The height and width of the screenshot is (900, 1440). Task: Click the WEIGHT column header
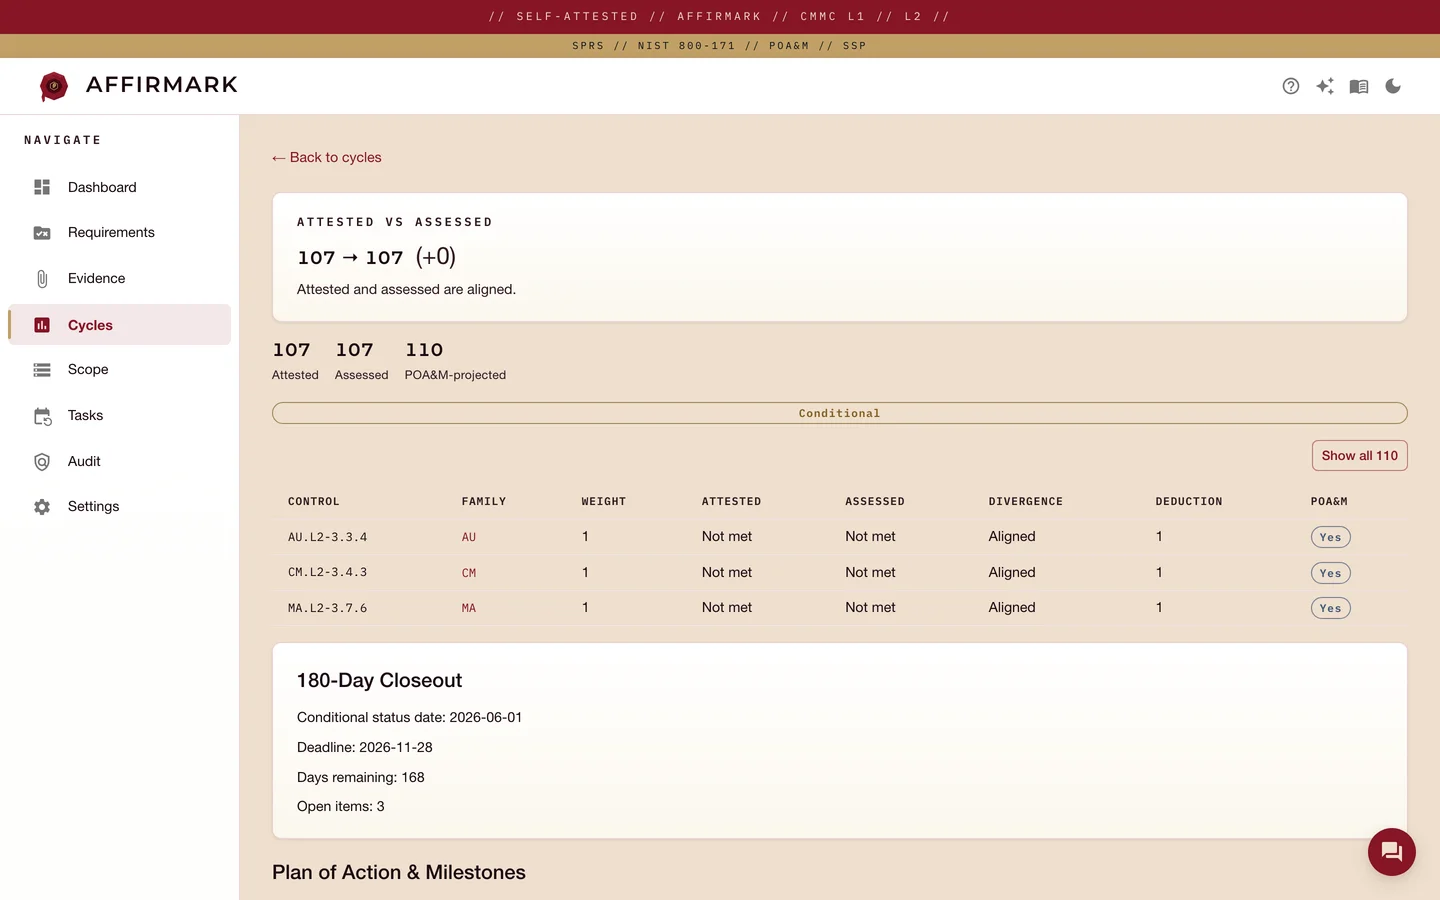click(x=604, y=502)
